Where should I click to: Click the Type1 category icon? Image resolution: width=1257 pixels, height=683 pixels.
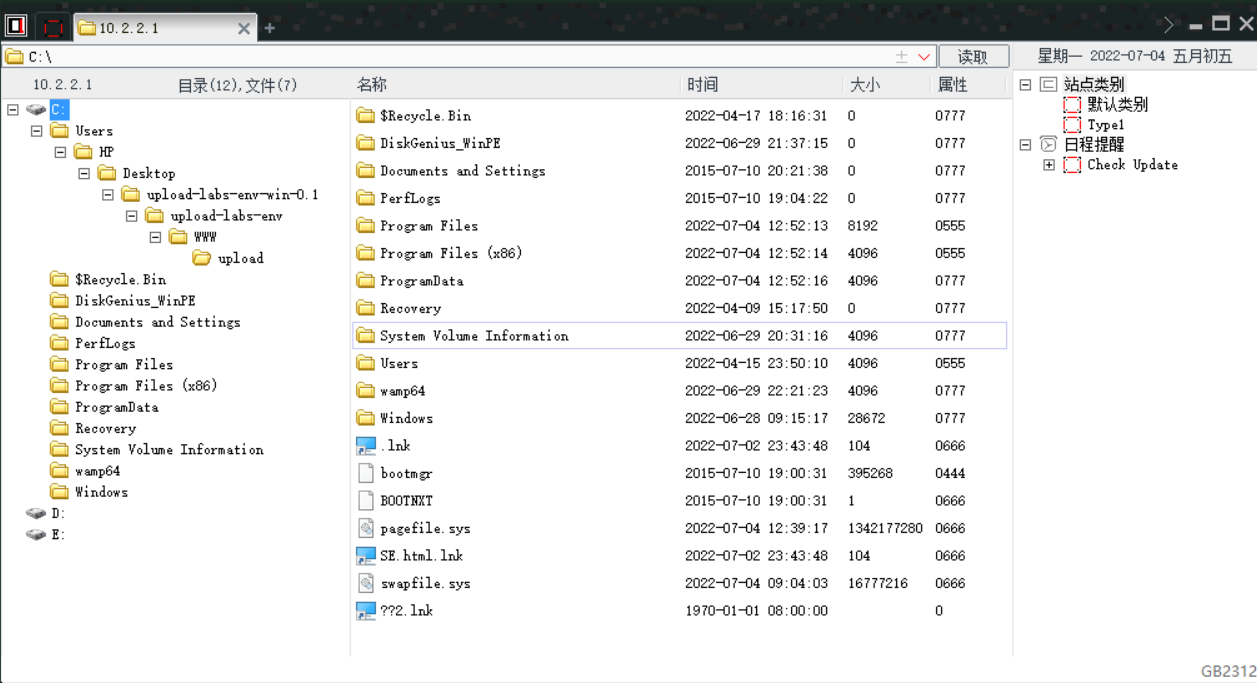pyautogui.click(x=1072, y=125)
